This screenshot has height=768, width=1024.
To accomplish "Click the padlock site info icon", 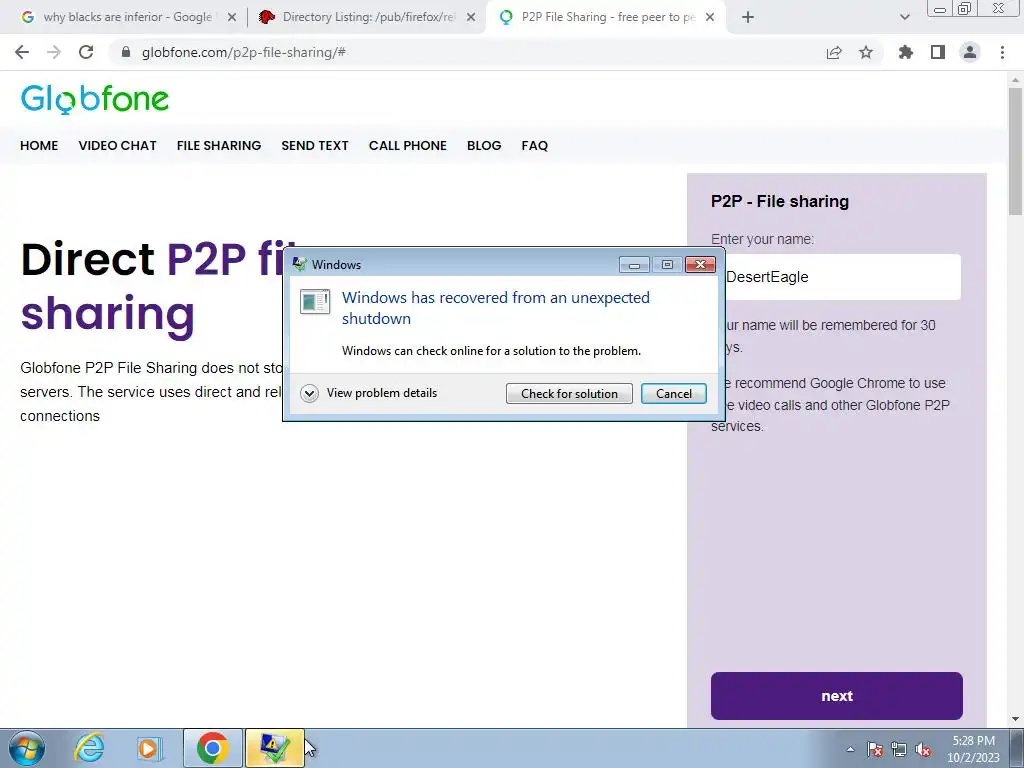I will (x=126, y=52).
